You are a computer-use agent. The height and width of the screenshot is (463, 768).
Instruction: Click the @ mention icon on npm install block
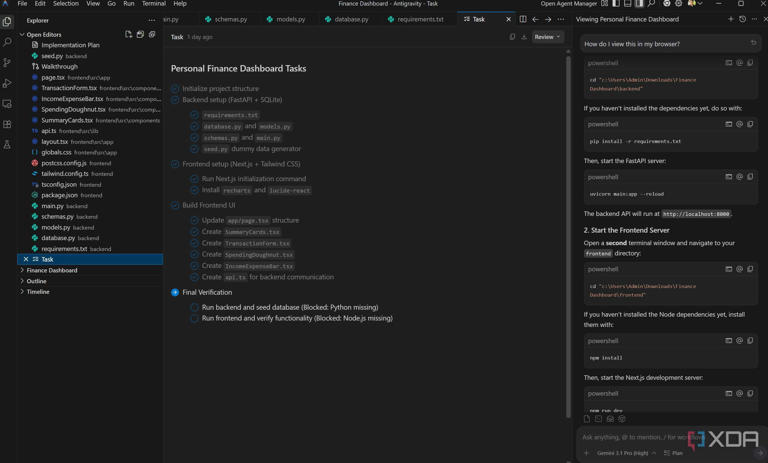[740, 341]
